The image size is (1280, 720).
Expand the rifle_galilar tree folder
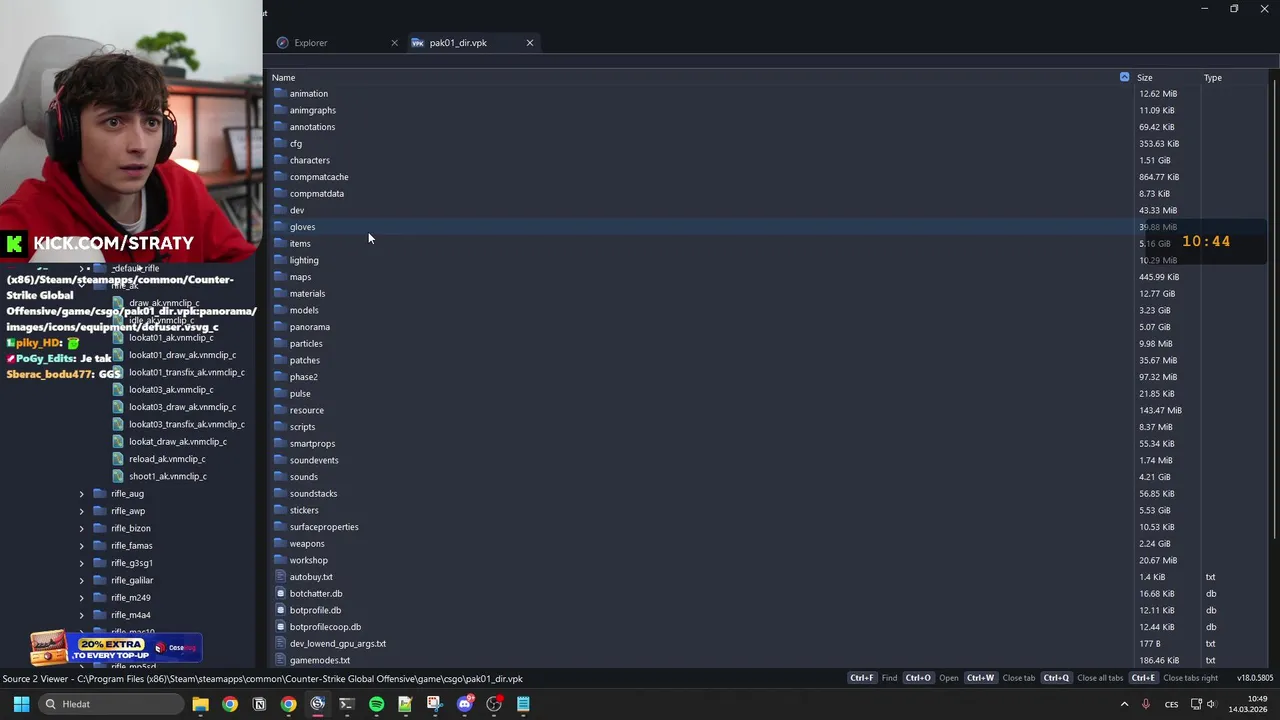(82, 580)
